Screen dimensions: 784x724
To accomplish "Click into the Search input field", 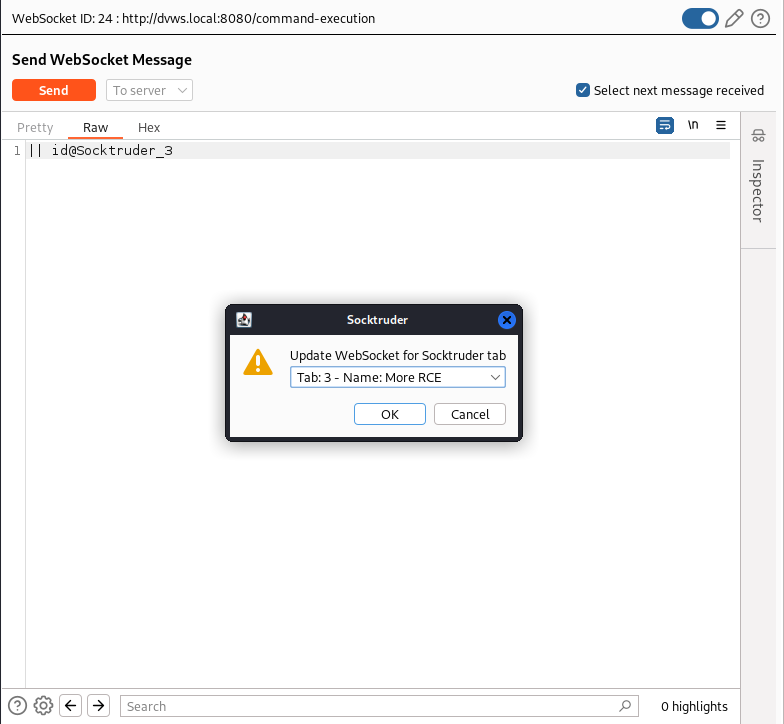I will click(x=379, y=706).
